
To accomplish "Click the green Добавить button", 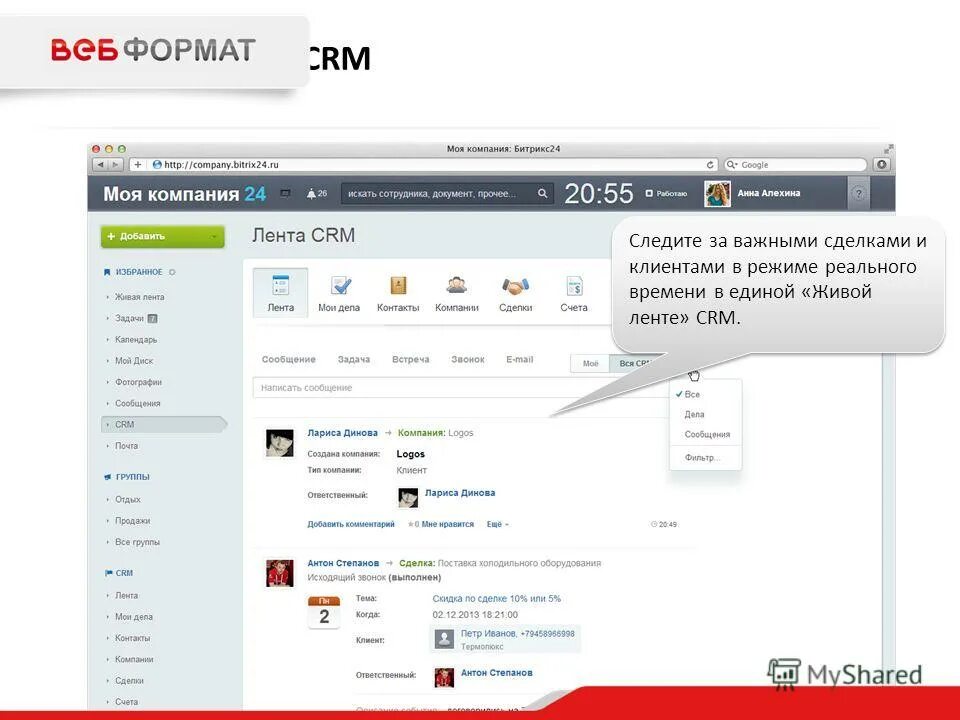I will (x=162, y=236).
